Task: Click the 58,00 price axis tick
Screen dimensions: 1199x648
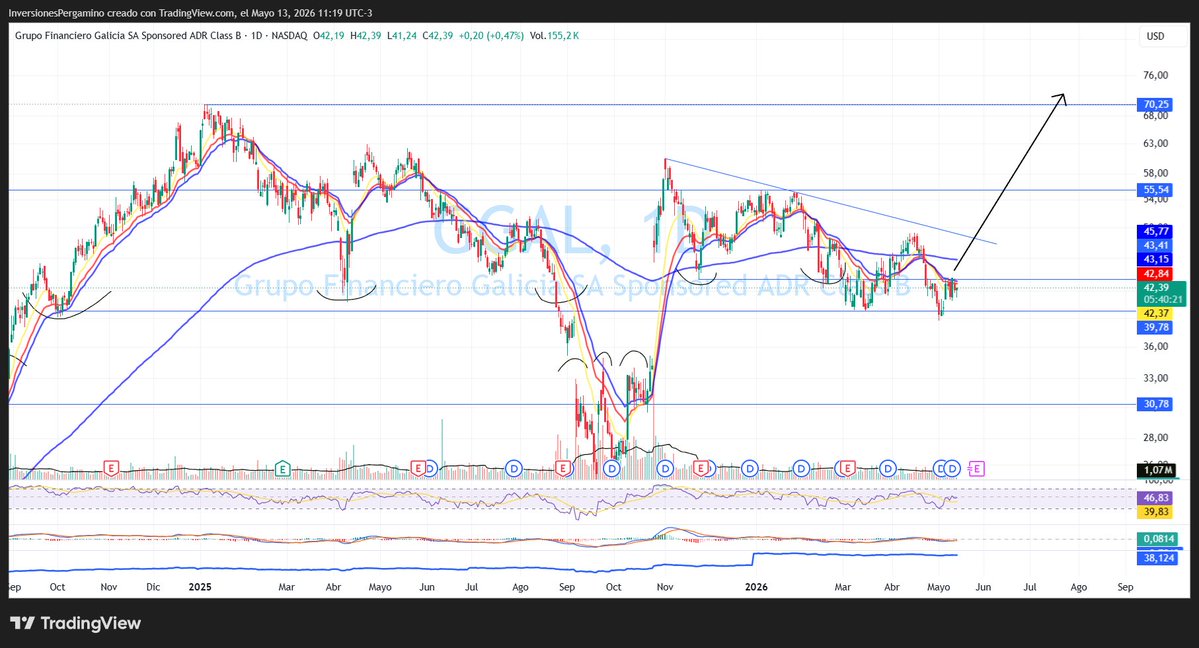Action: pos(1155,173)
